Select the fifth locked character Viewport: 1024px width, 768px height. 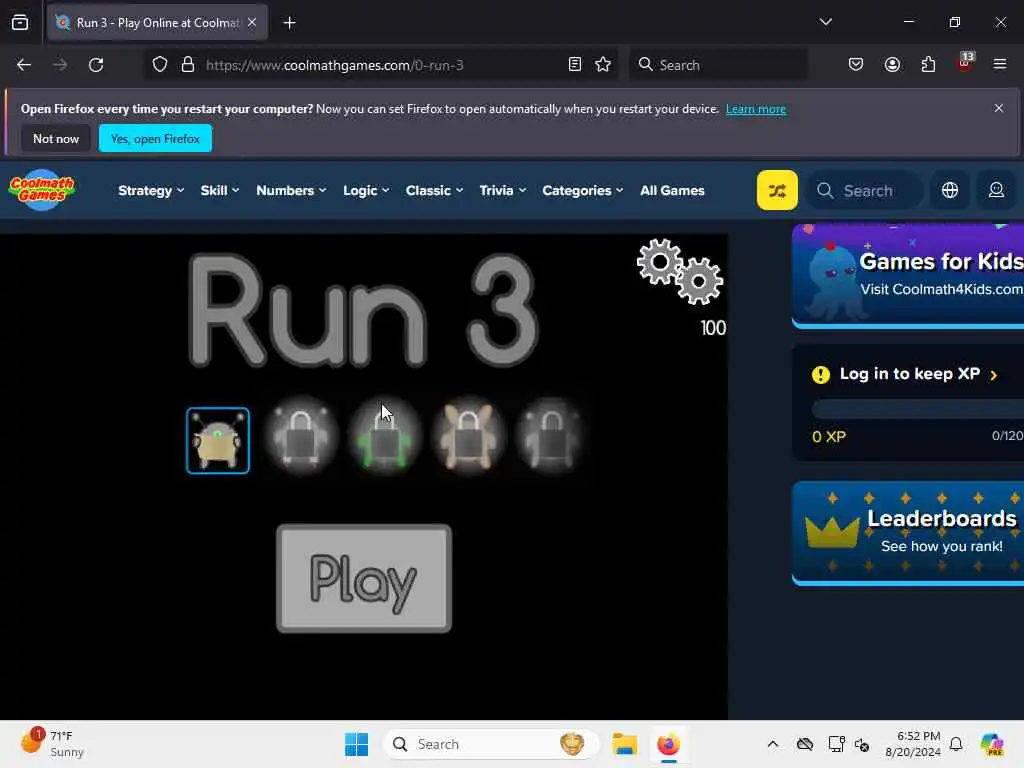pyautogui.click(x=551, y=436)
